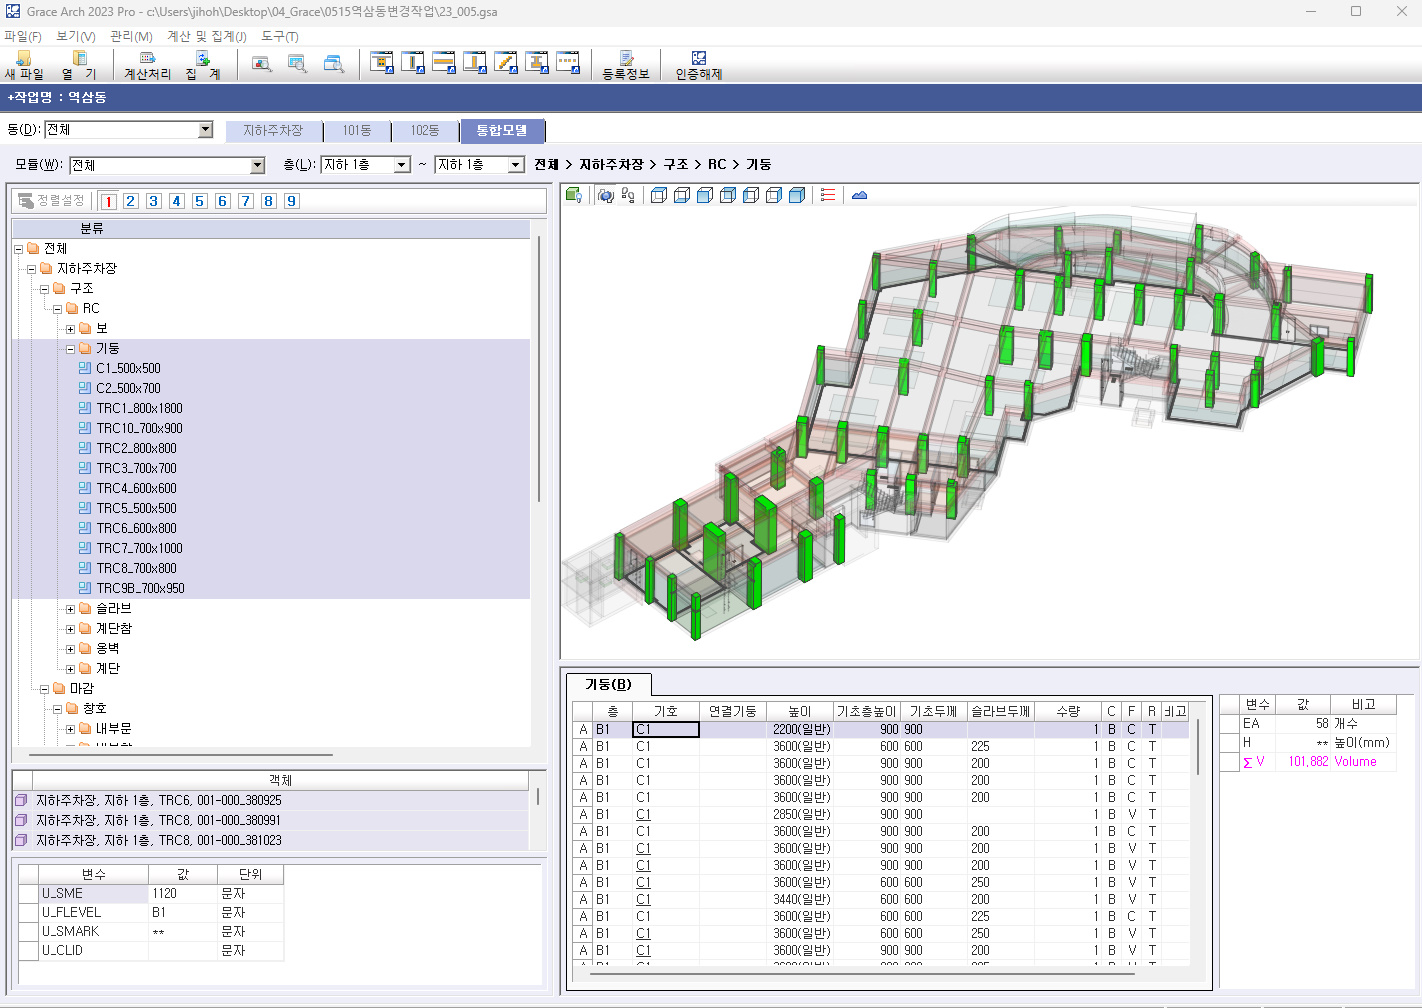Click the 수량 column header
Screen dimensions: 1422x1008
tap(1068, 711)
